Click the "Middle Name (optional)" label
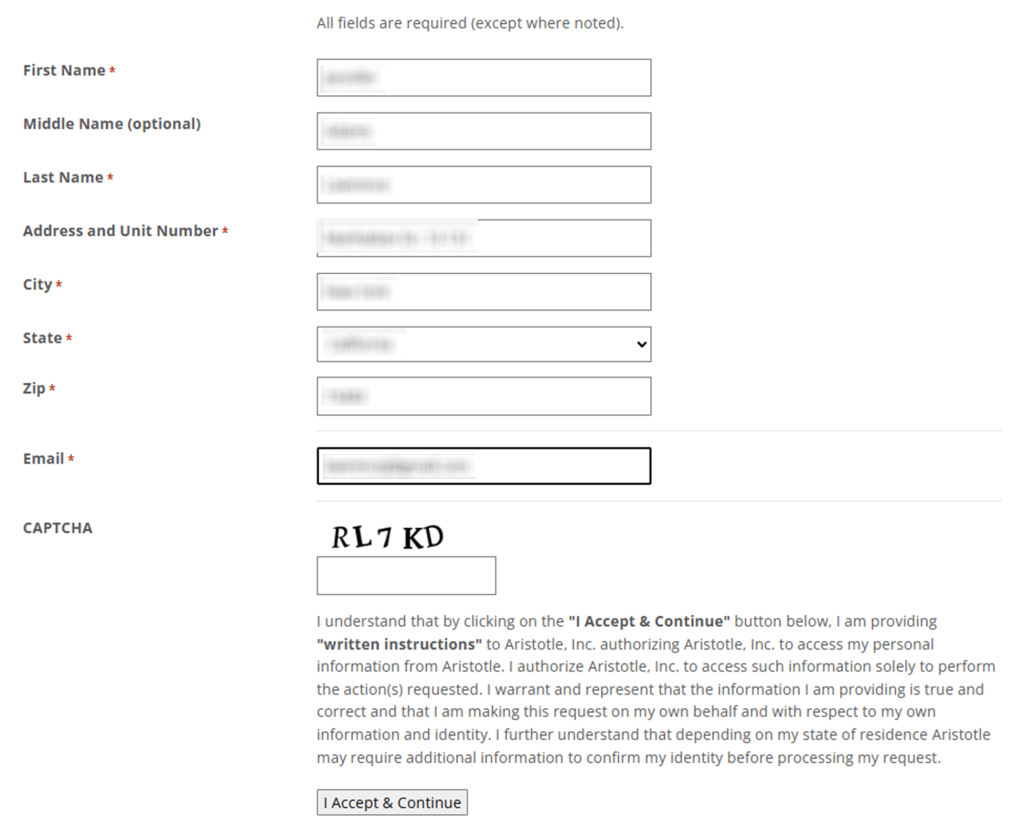The image size is (1024, 827). 111,124
